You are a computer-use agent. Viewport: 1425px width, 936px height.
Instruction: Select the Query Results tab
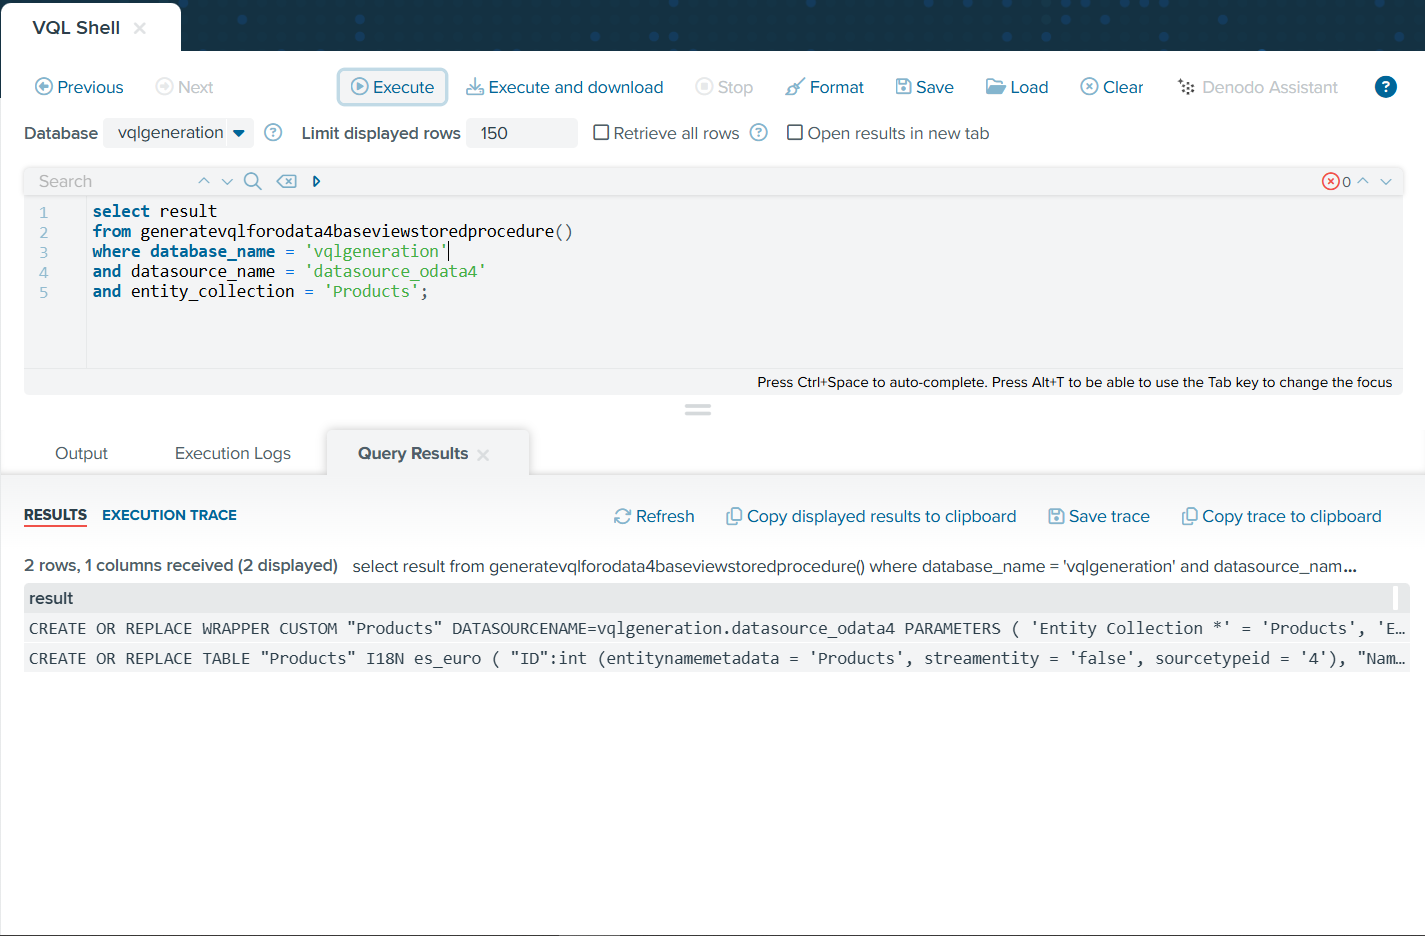[413, 453]
